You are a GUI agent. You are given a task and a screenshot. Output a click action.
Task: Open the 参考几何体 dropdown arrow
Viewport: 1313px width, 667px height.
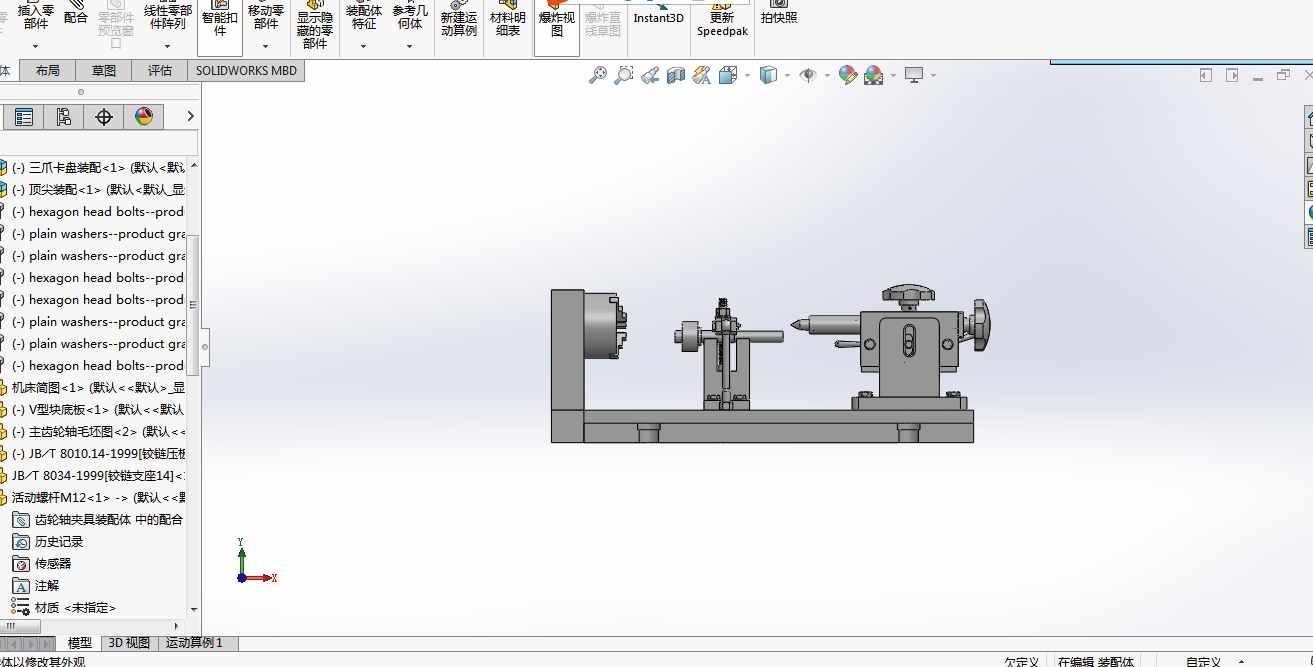coord(410,46)
